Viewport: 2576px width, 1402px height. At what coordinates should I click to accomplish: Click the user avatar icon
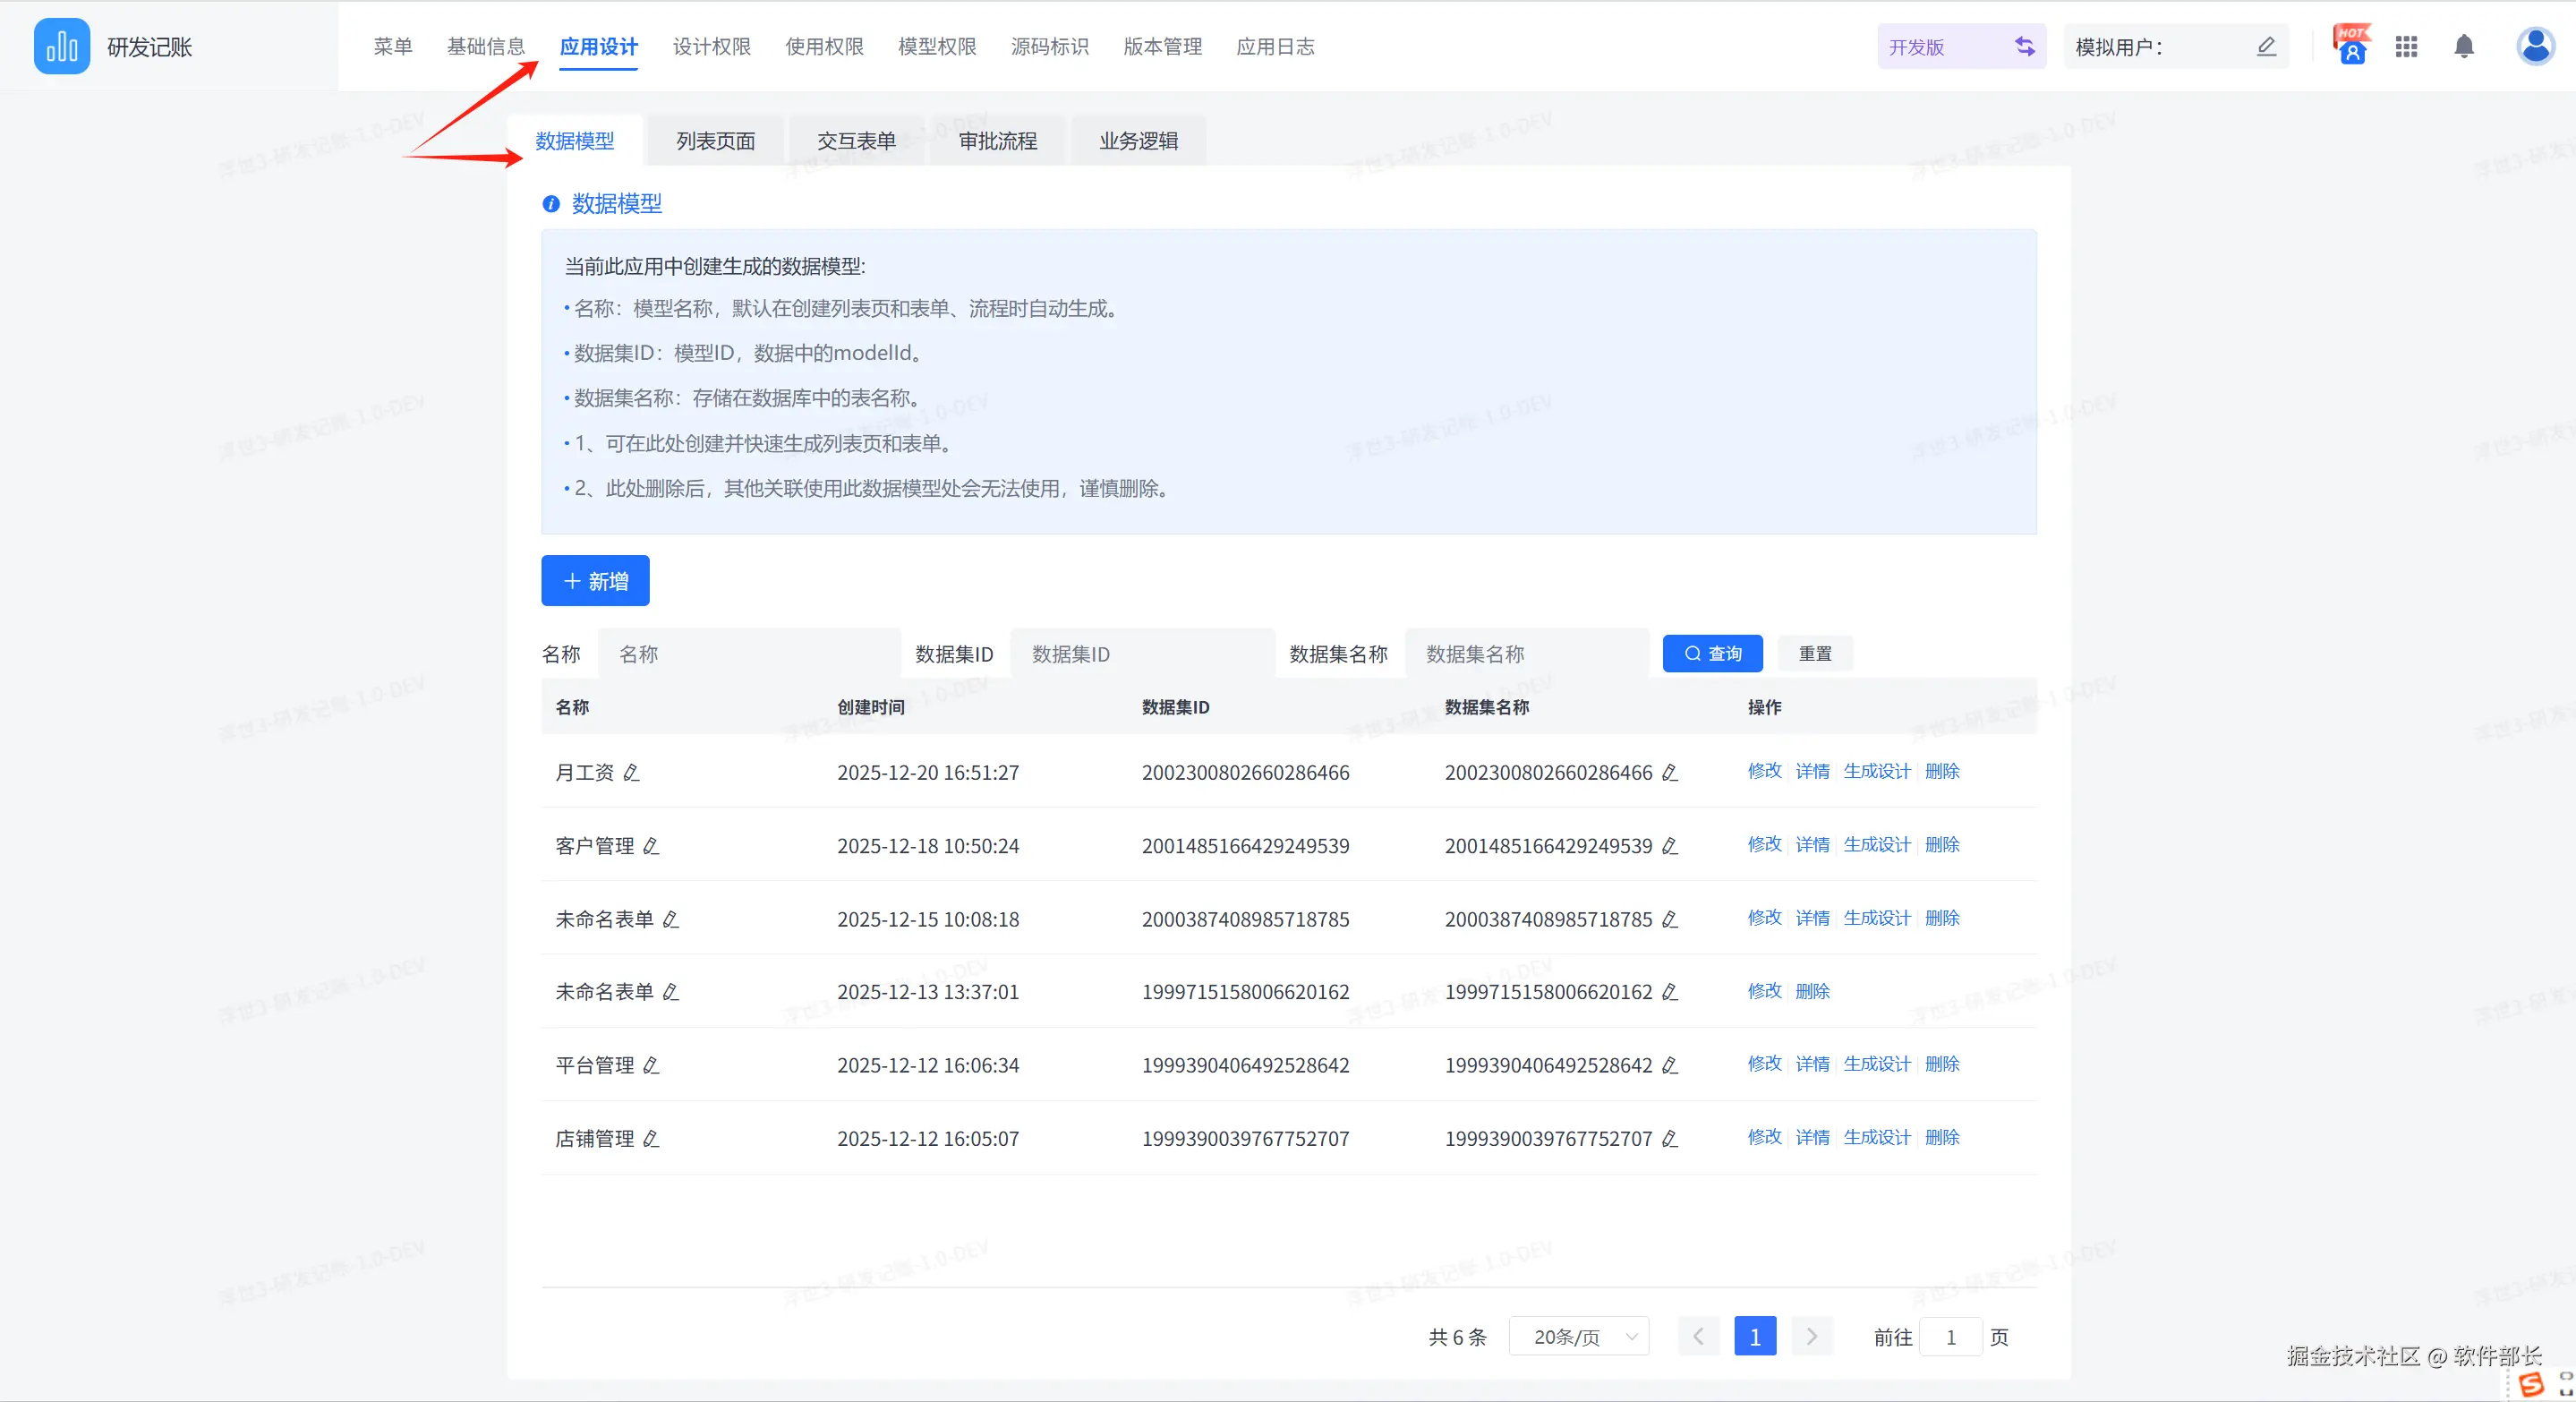(2535, 46)
